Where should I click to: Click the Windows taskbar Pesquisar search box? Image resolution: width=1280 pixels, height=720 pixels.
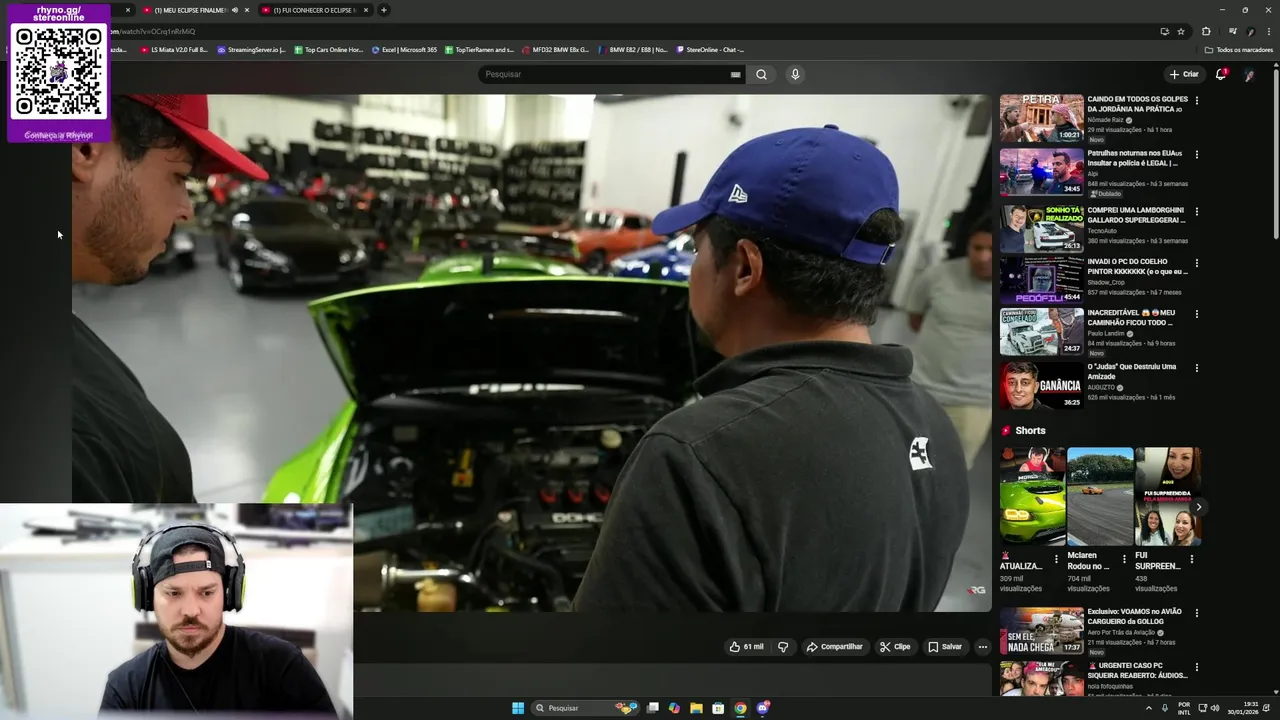[586, 708]
